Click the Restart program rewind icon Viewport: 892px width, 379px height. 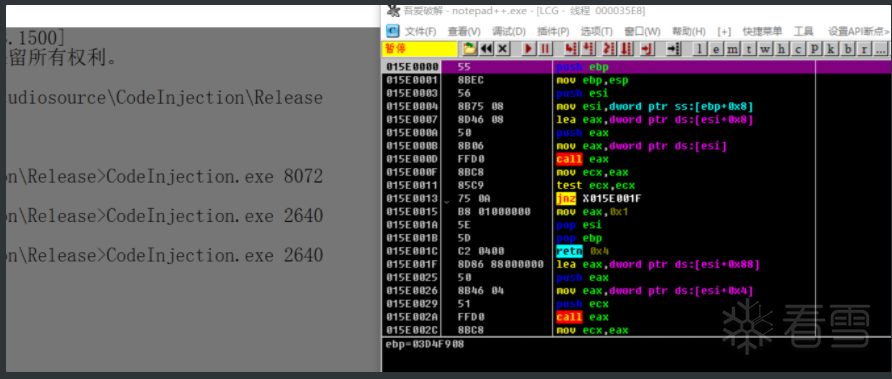[486, 49]
